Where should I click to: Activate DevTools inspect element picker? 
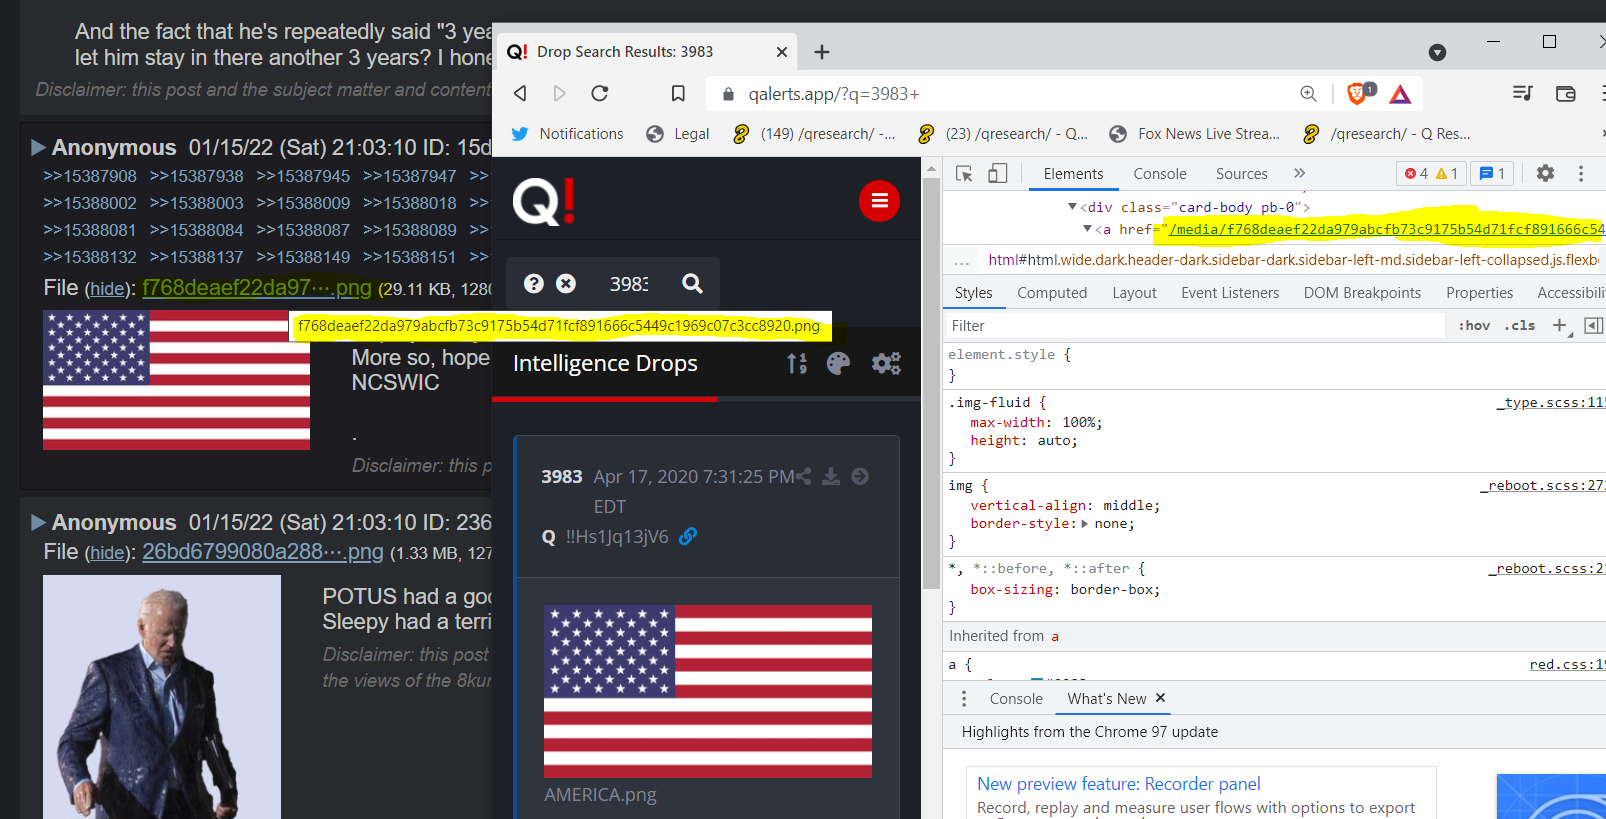click(964, 174)
